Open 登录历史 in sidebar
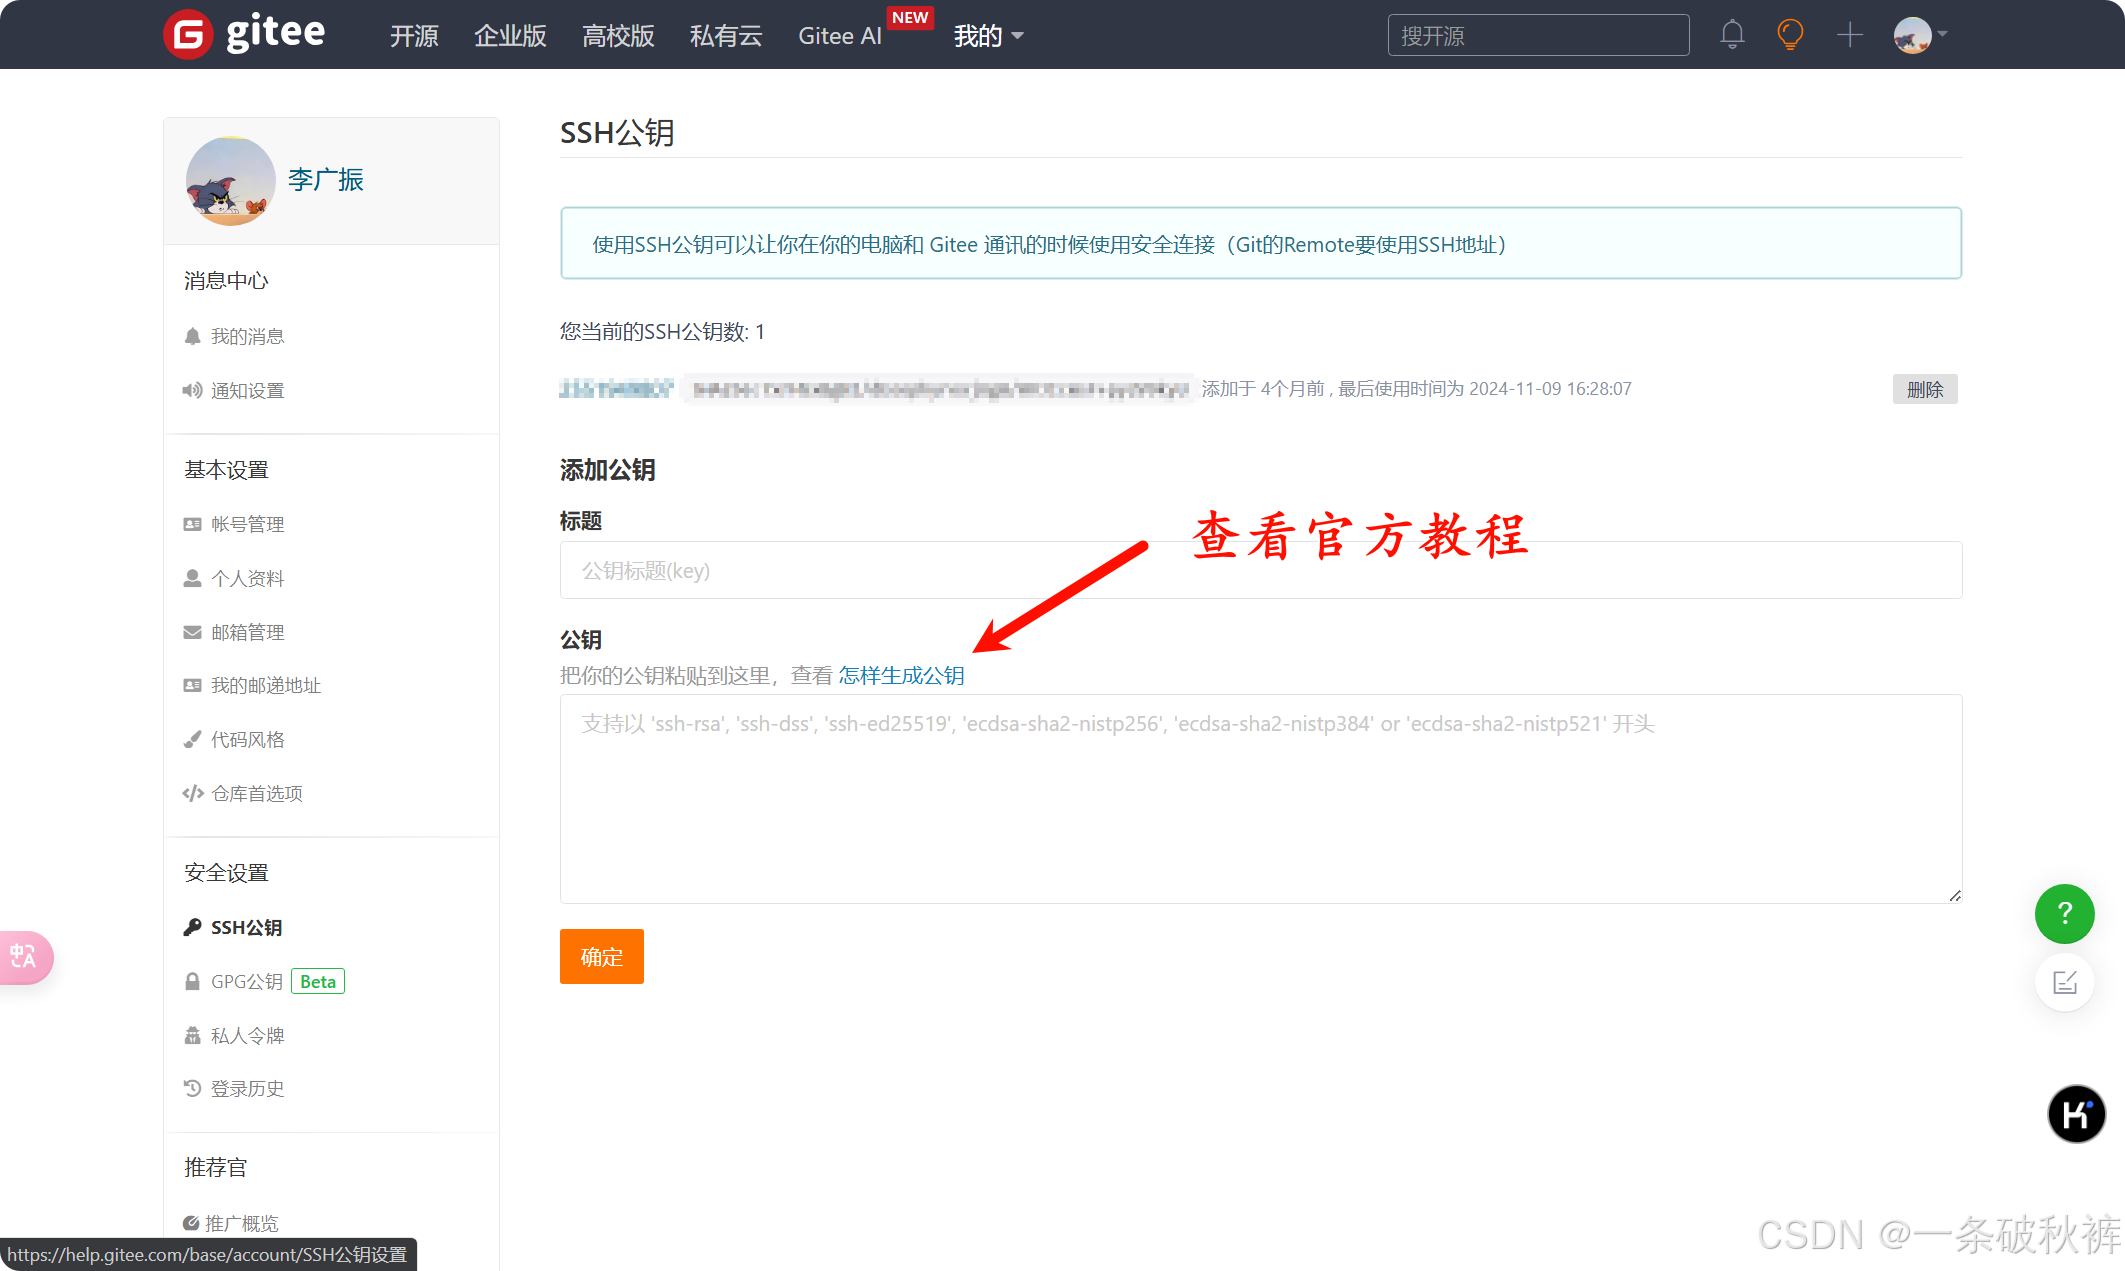This screenshot has width=2125, height=1271. (x=247, y=1089)
